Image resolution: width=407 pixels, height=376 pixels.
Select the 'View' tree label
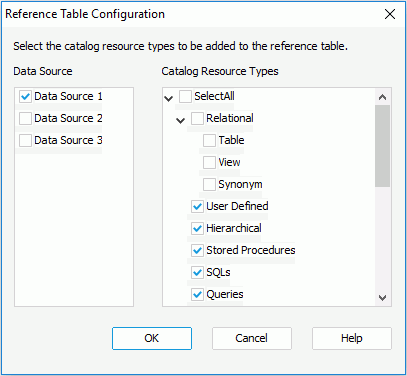click(x=229, y=162)
